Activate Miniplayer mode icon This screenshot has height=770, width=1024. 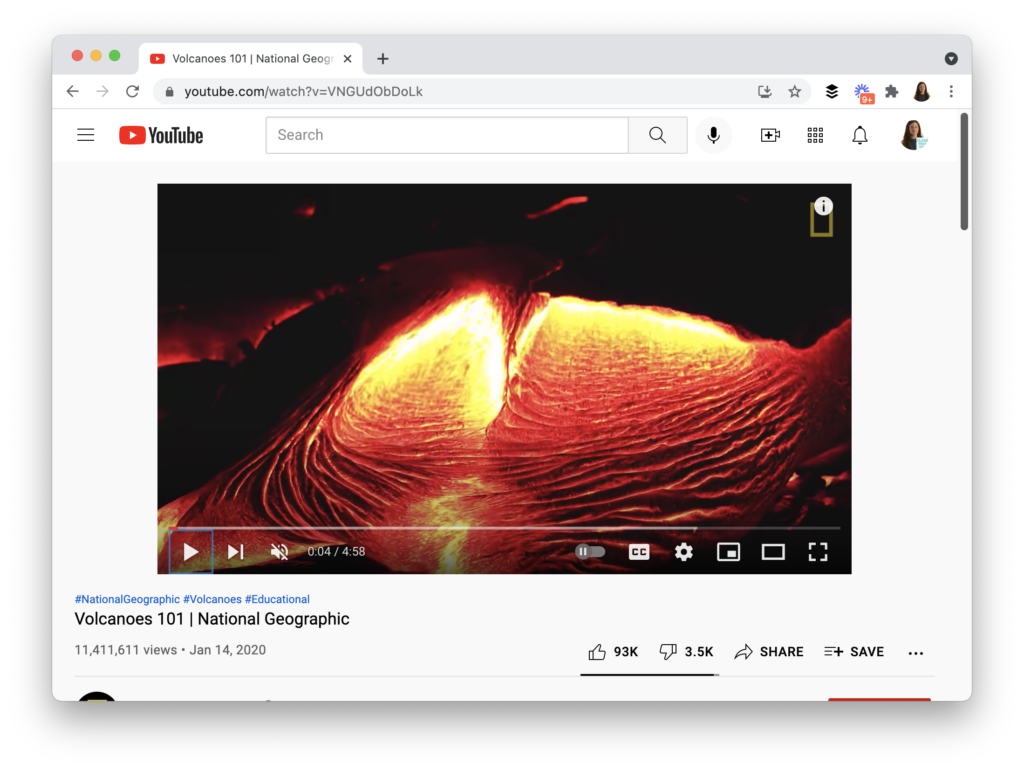pos(728,551)
